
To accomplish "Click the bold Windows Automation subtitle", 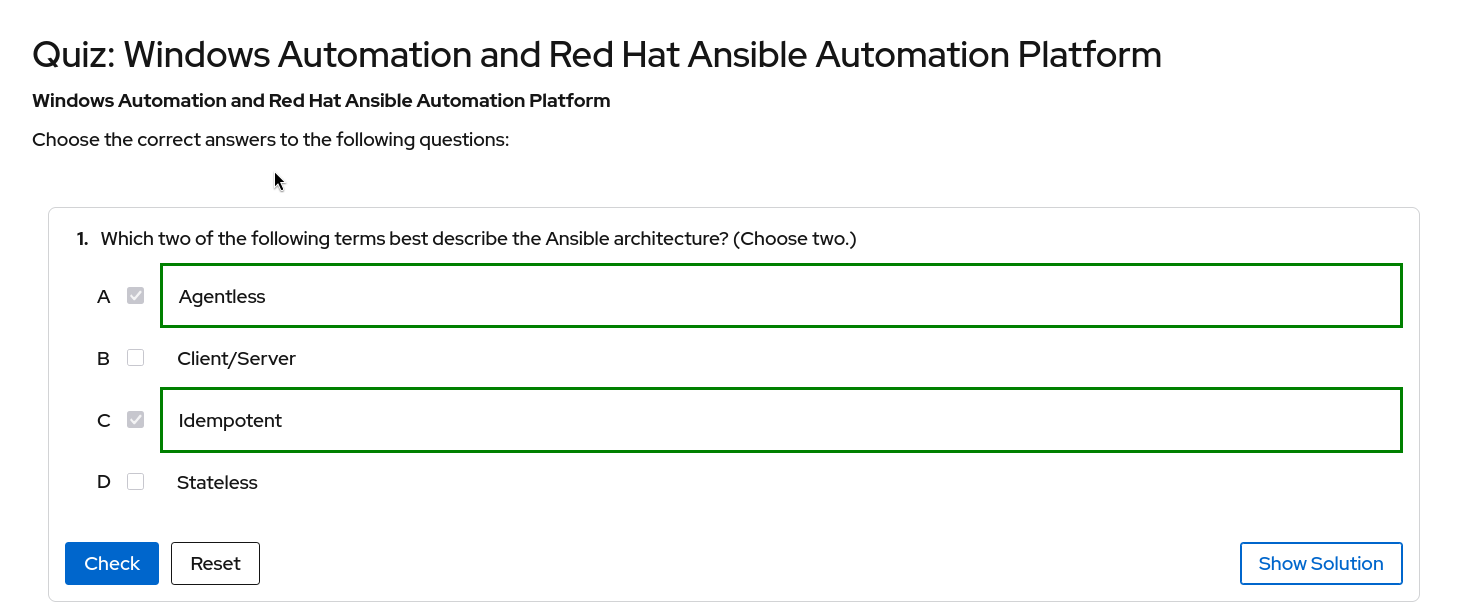I will [x=321, y=100].
